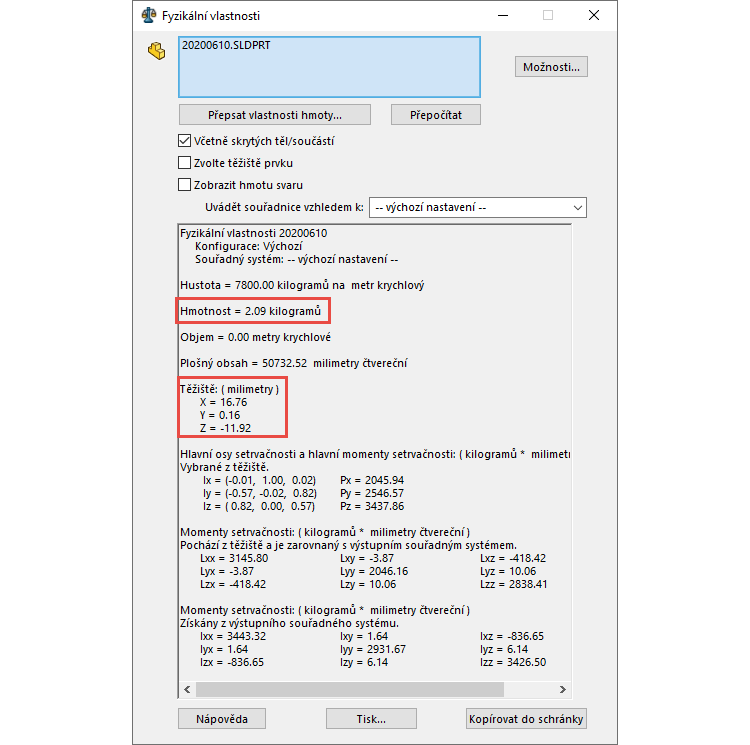Click the Souřadný systém line in results
The height and width of the screenshot is (745, 750).
point(297,259)
